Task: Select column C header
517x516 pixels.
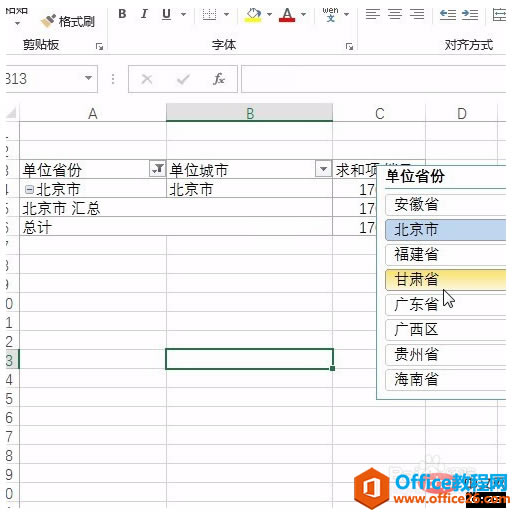Action: pyautogui.click(x=379, y=113)
